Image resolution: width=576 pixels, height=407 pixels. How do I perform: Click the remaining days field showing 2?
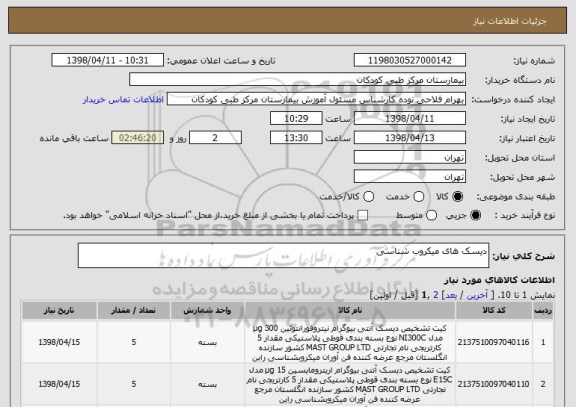click(x=215, y=138)
